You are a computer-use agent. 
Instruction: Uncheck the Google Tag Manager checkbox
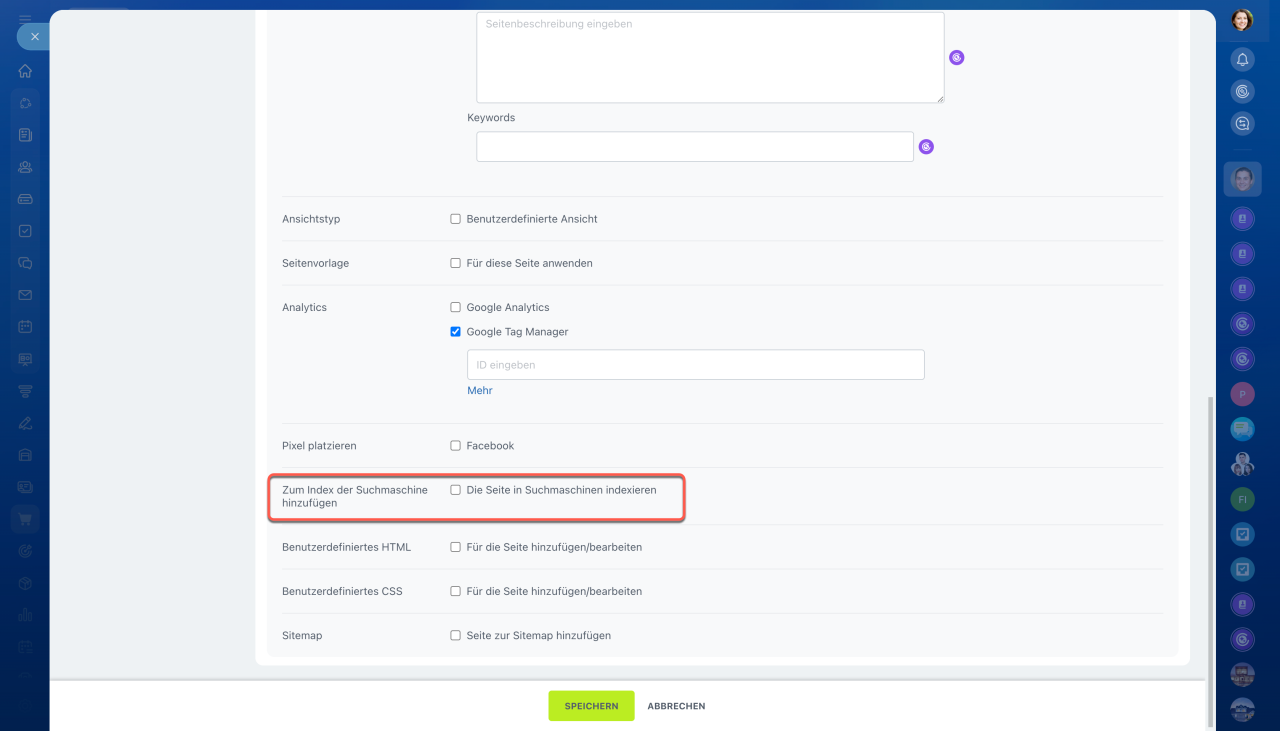coord(456,332)
